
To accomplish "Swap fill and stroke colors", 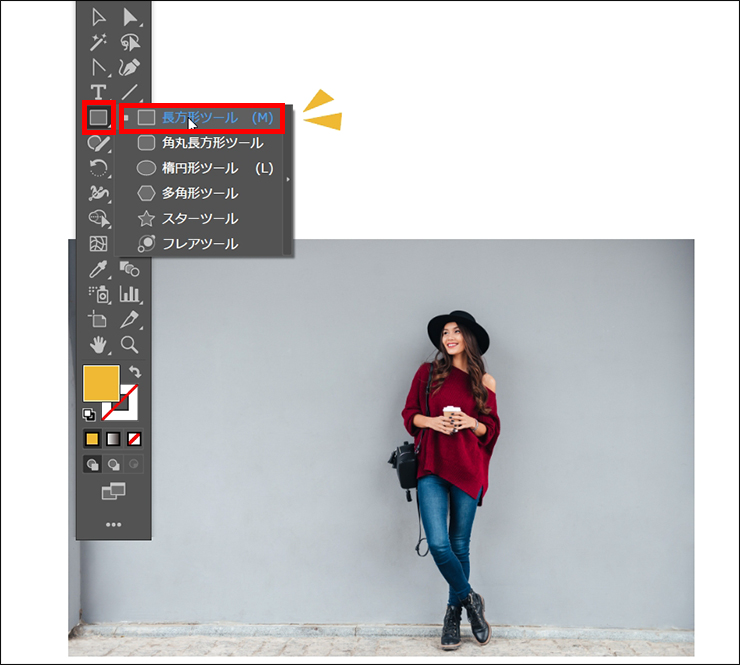I will click(135, 372).
